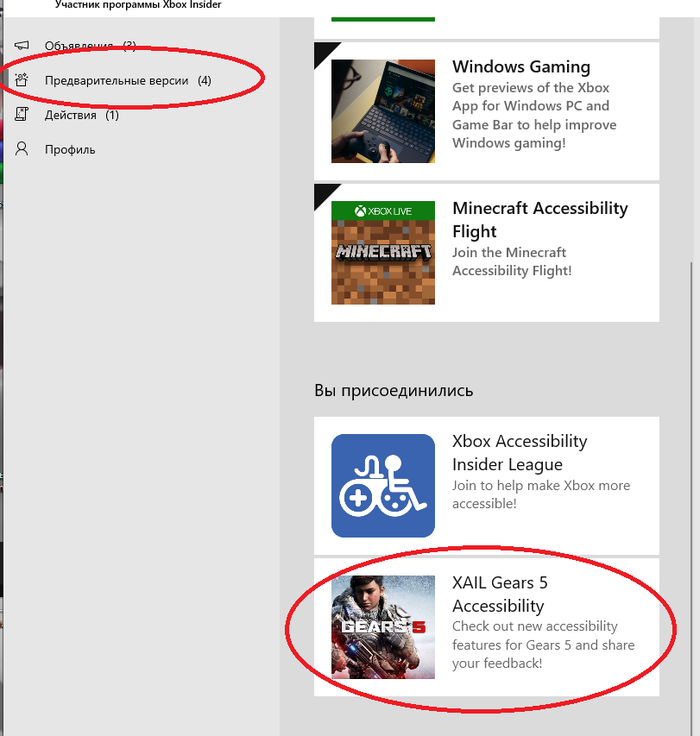
Task: Open Xbox Accessibility Insider League card
Action: [x=486, y=486]
